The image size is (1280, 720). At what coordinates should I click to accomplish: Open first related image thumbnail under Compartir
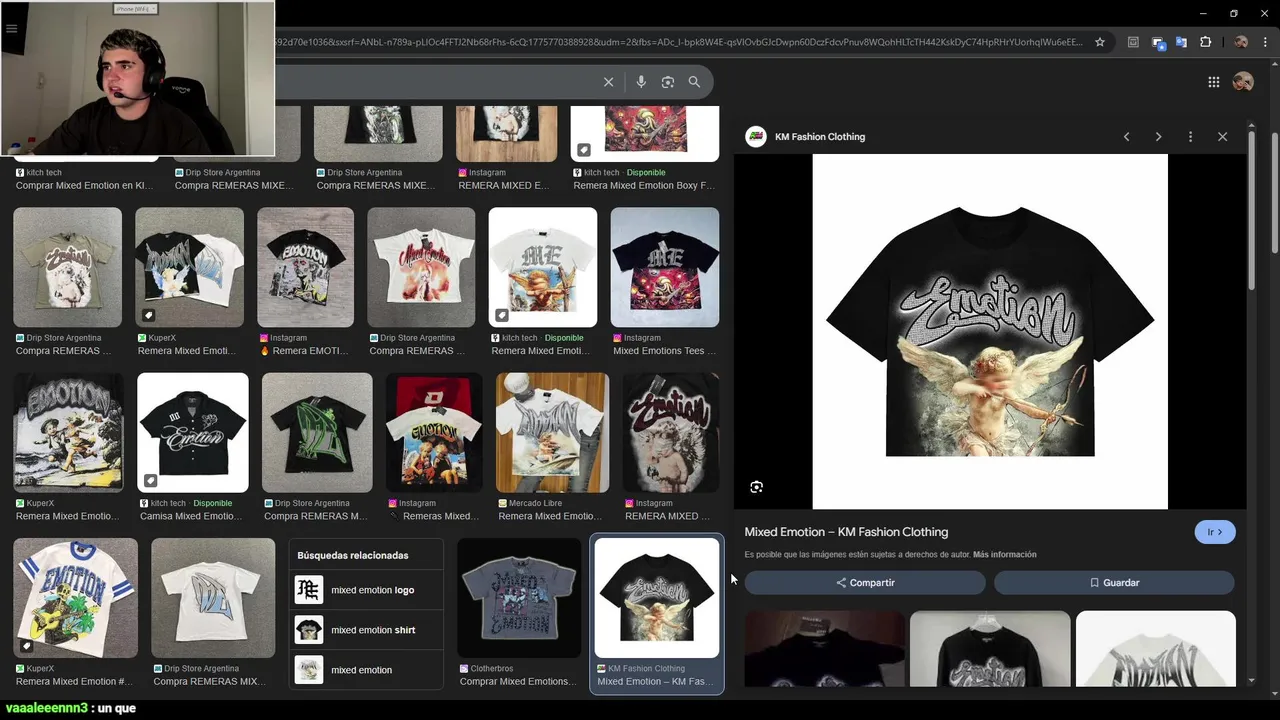pyautogui.click(x=824, y=648)
